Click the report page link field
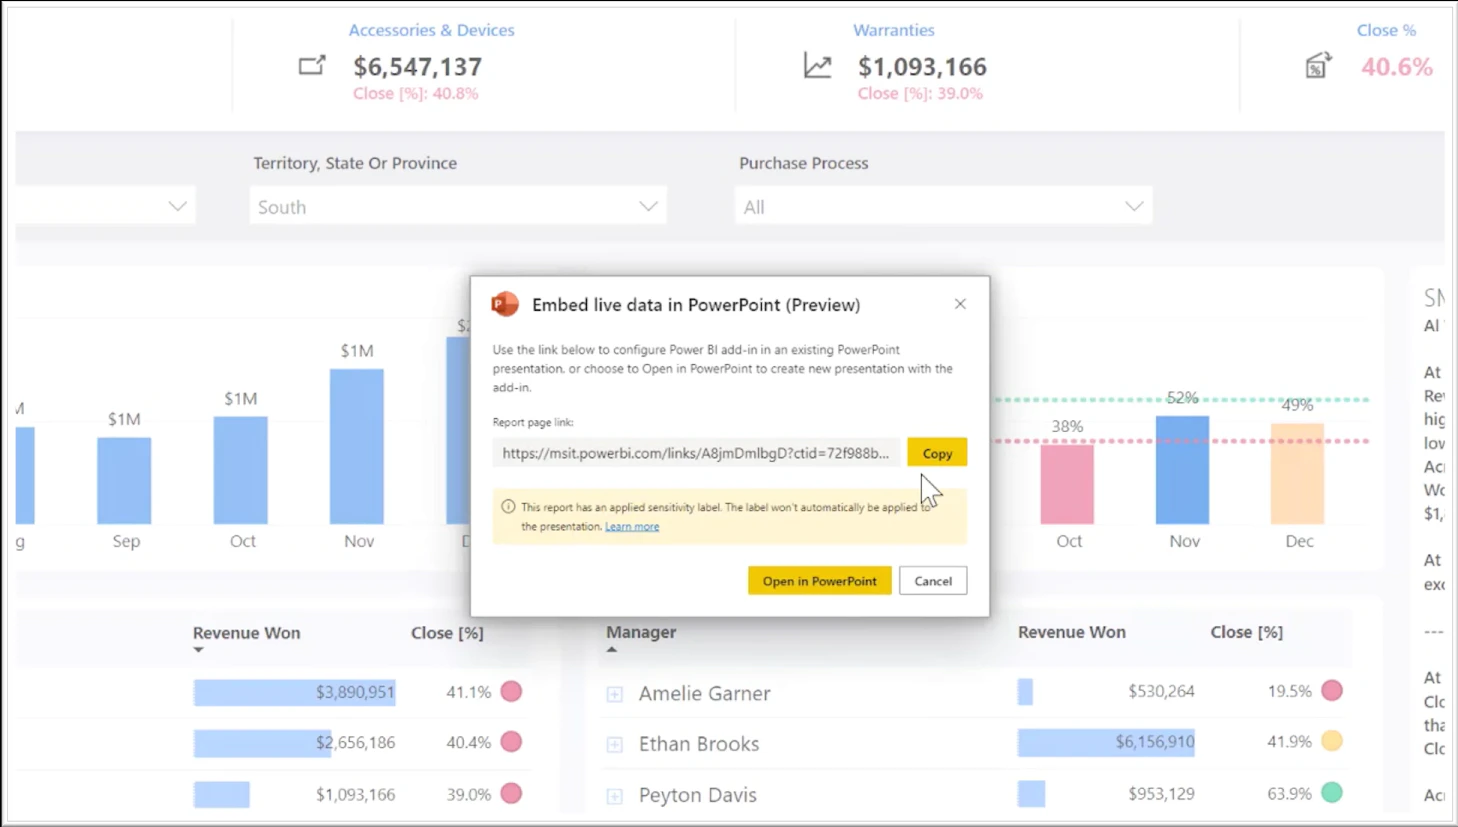 pyautogui.click(x=696, y=453)
